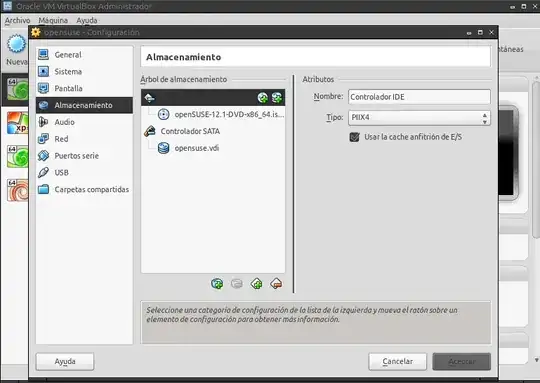This screenshot has width=540, height=383.
Task: Click the remove attachment button below the tree
Action: pyautogui.click(x=237, y=284)
